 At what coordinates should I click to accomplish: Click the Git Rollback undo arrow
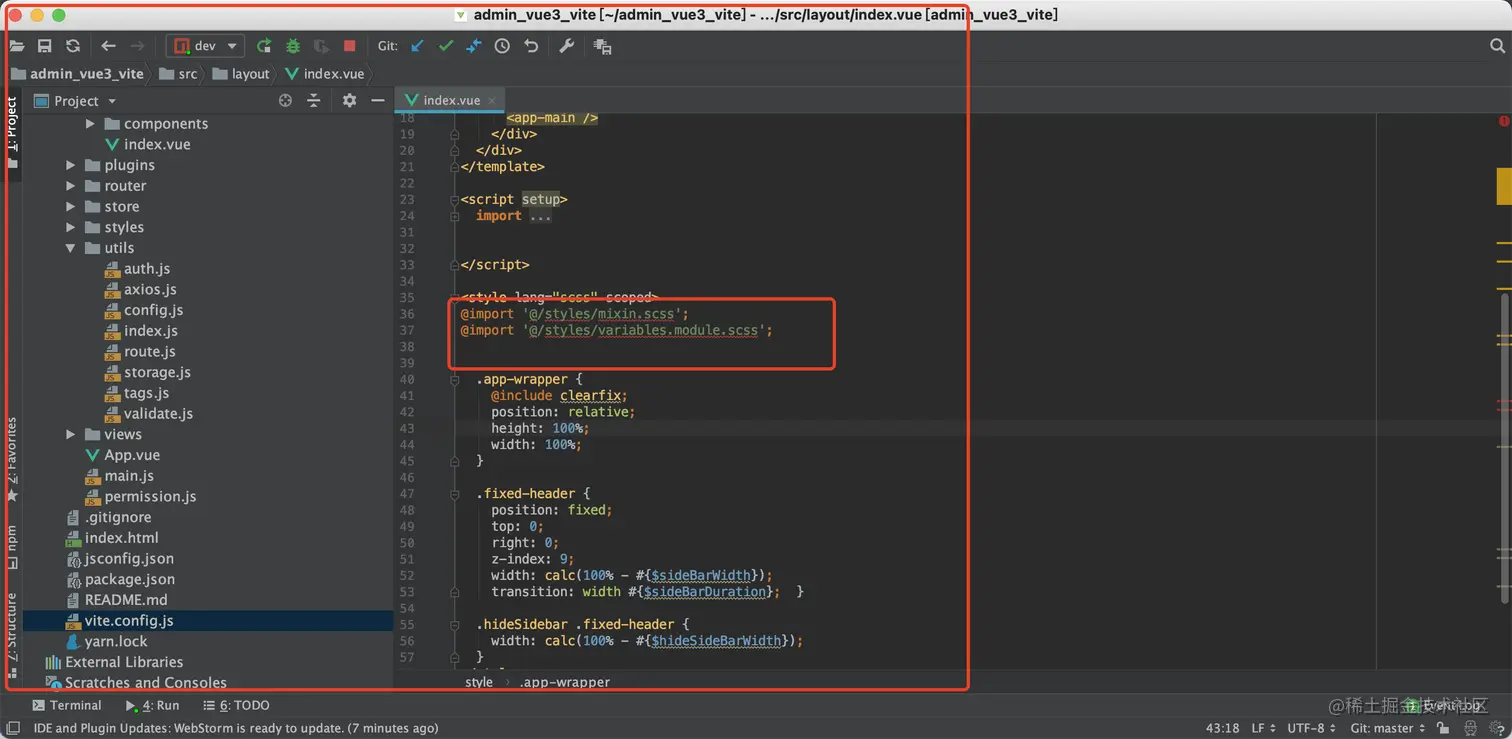(531, 46)
